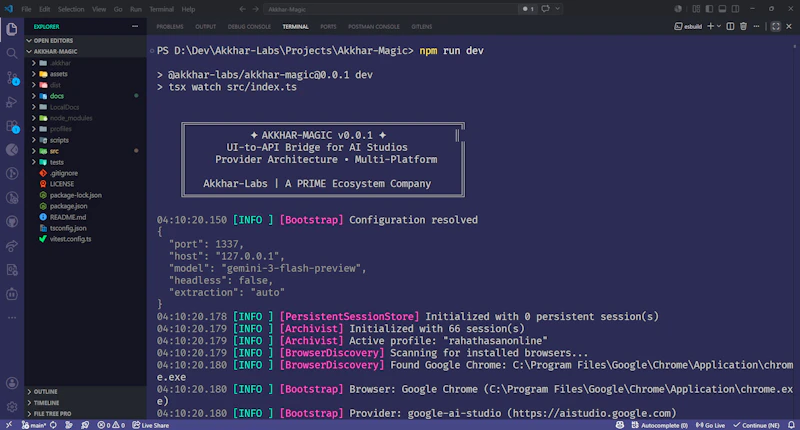Viewport: 800px width, 430px height.
Task: Switch to the Problems tab
Action: tap(170, 27)
